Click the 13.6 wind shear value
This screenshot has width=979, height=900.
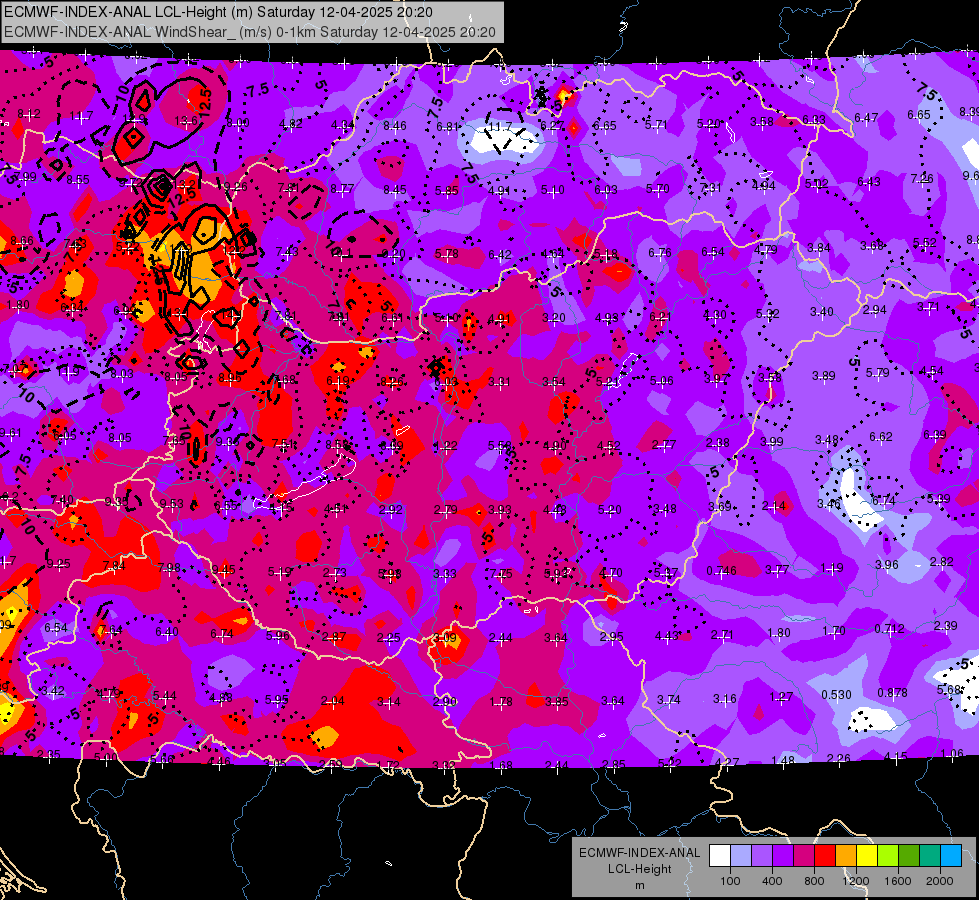(x=186, y=121)
